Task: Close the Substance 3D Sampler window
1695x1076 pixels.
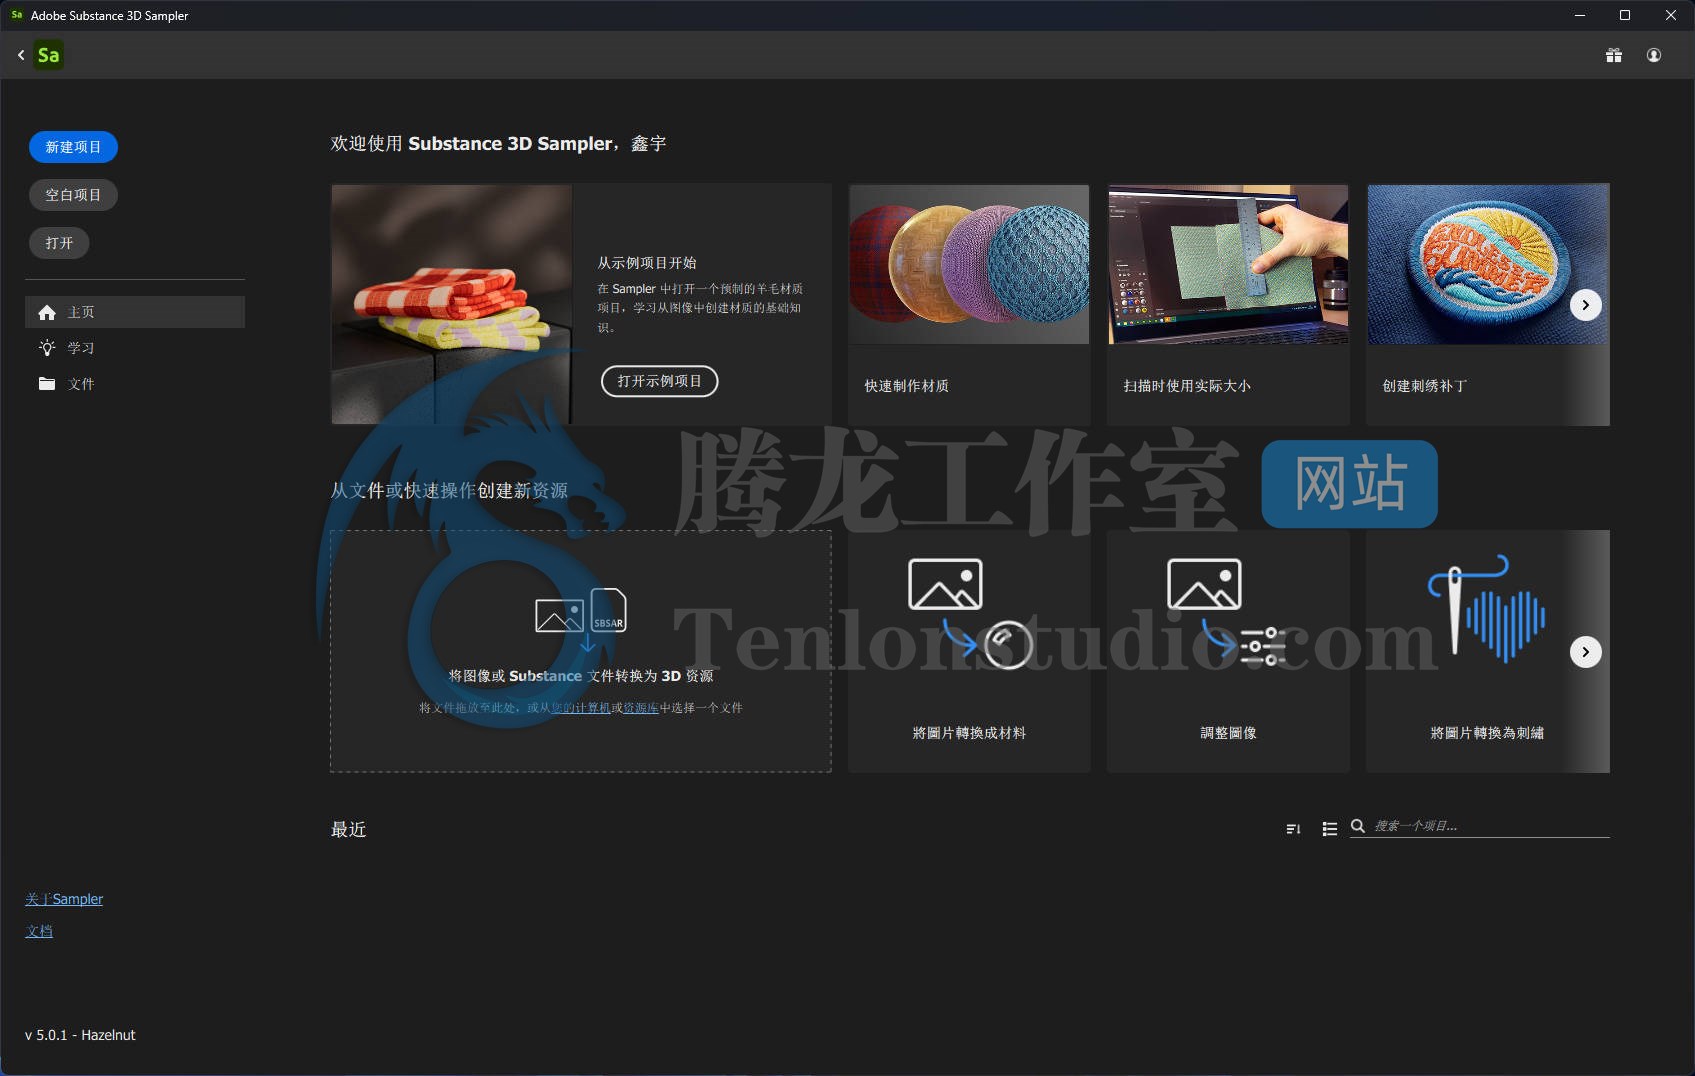Action: [x=1671, y=15]
